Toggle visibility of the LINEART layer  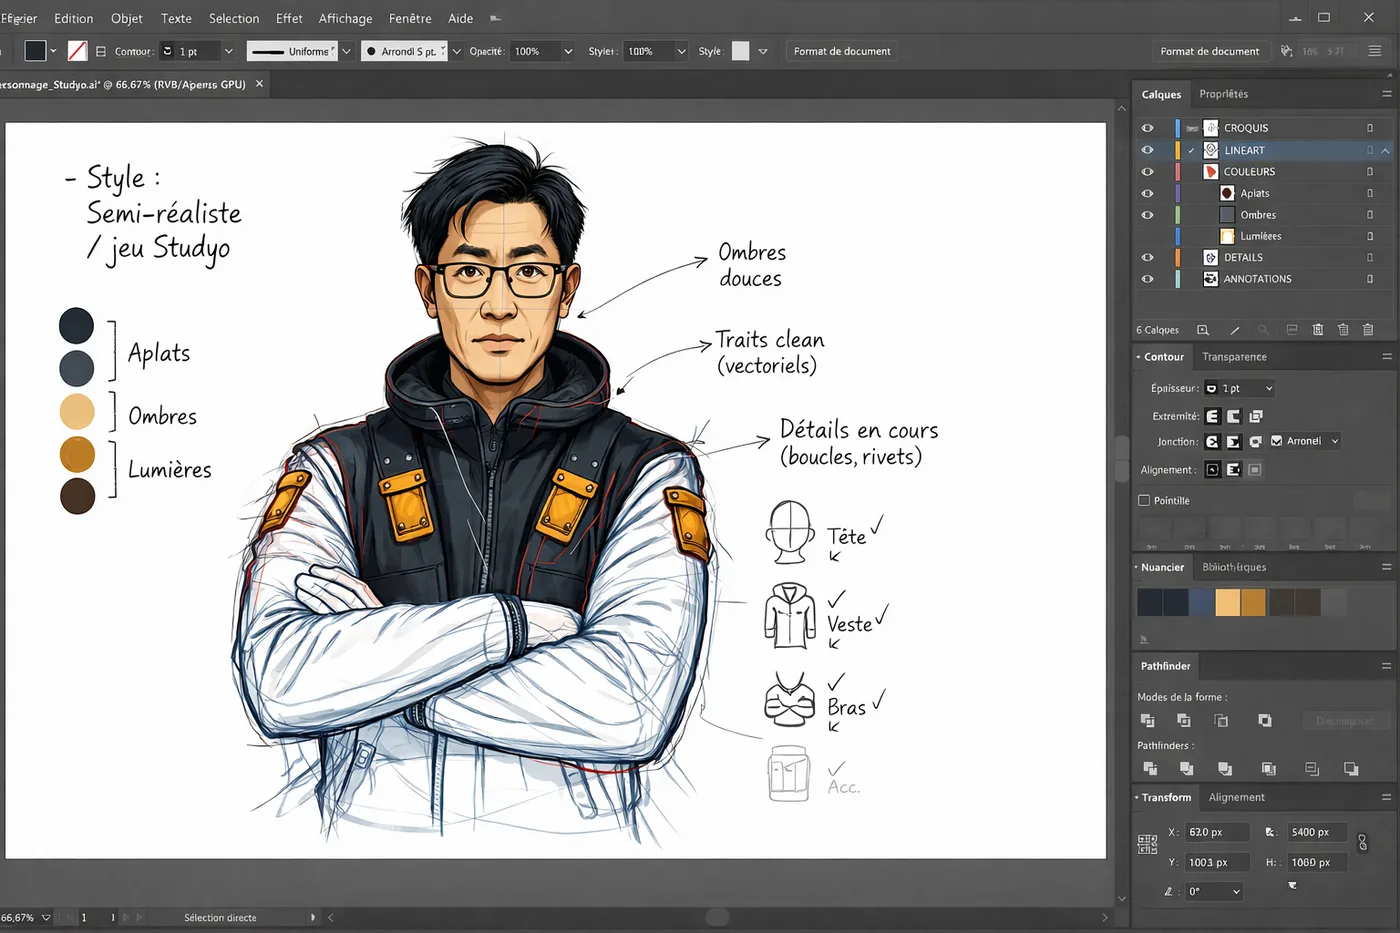(x=1147, y=150)
